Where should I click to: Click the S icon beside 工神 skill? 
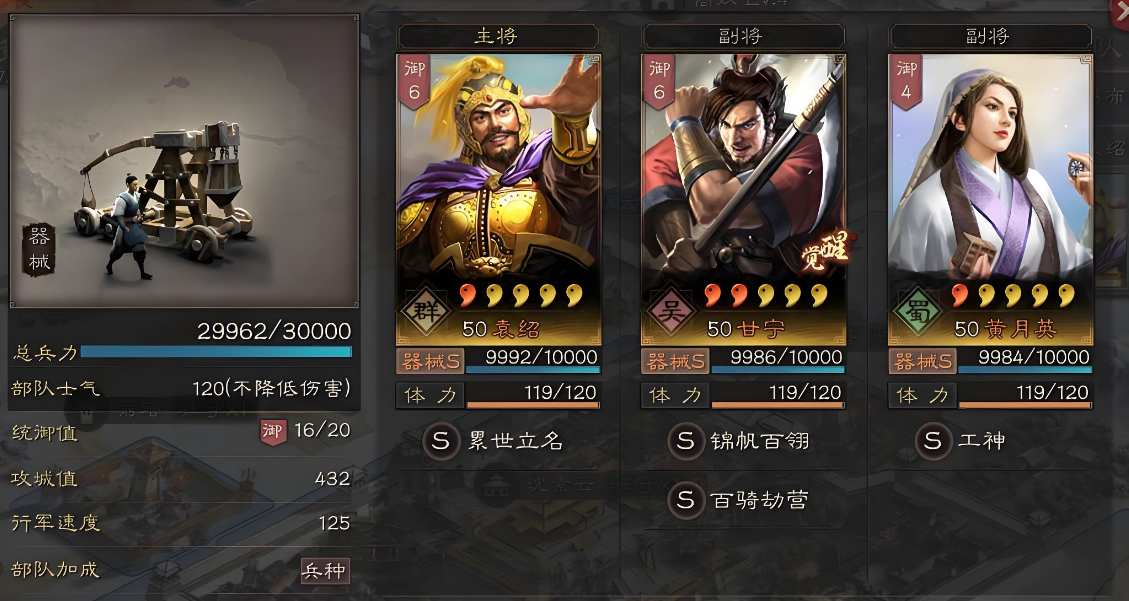click(933, 440)
